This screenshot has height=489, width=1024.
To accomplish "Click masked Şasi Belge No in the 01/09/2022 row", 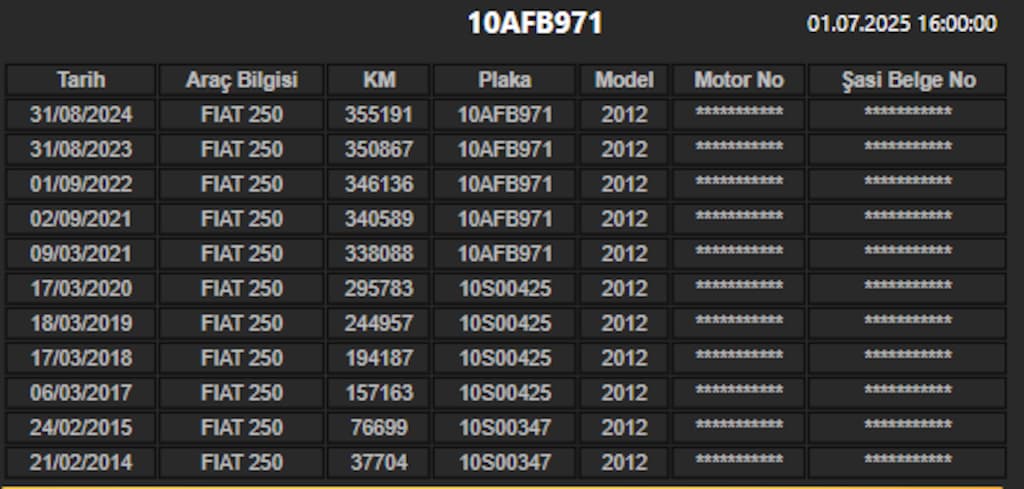I will tap(907, 182).
